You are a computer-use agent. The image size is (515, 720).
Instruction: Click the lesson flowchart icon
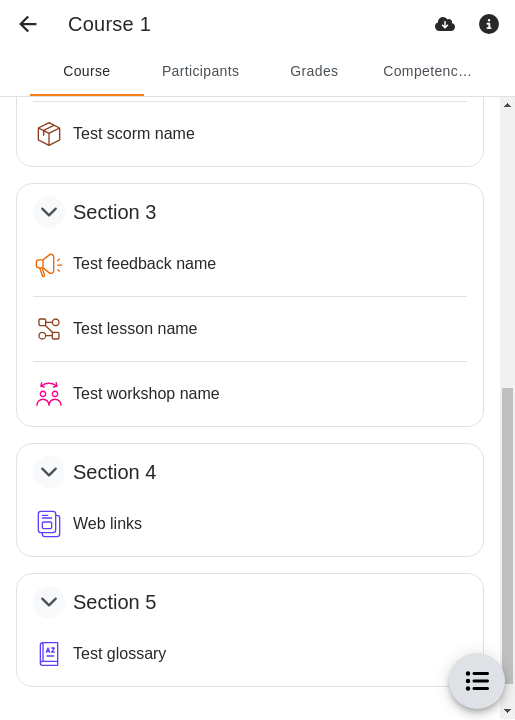[49, 329]
